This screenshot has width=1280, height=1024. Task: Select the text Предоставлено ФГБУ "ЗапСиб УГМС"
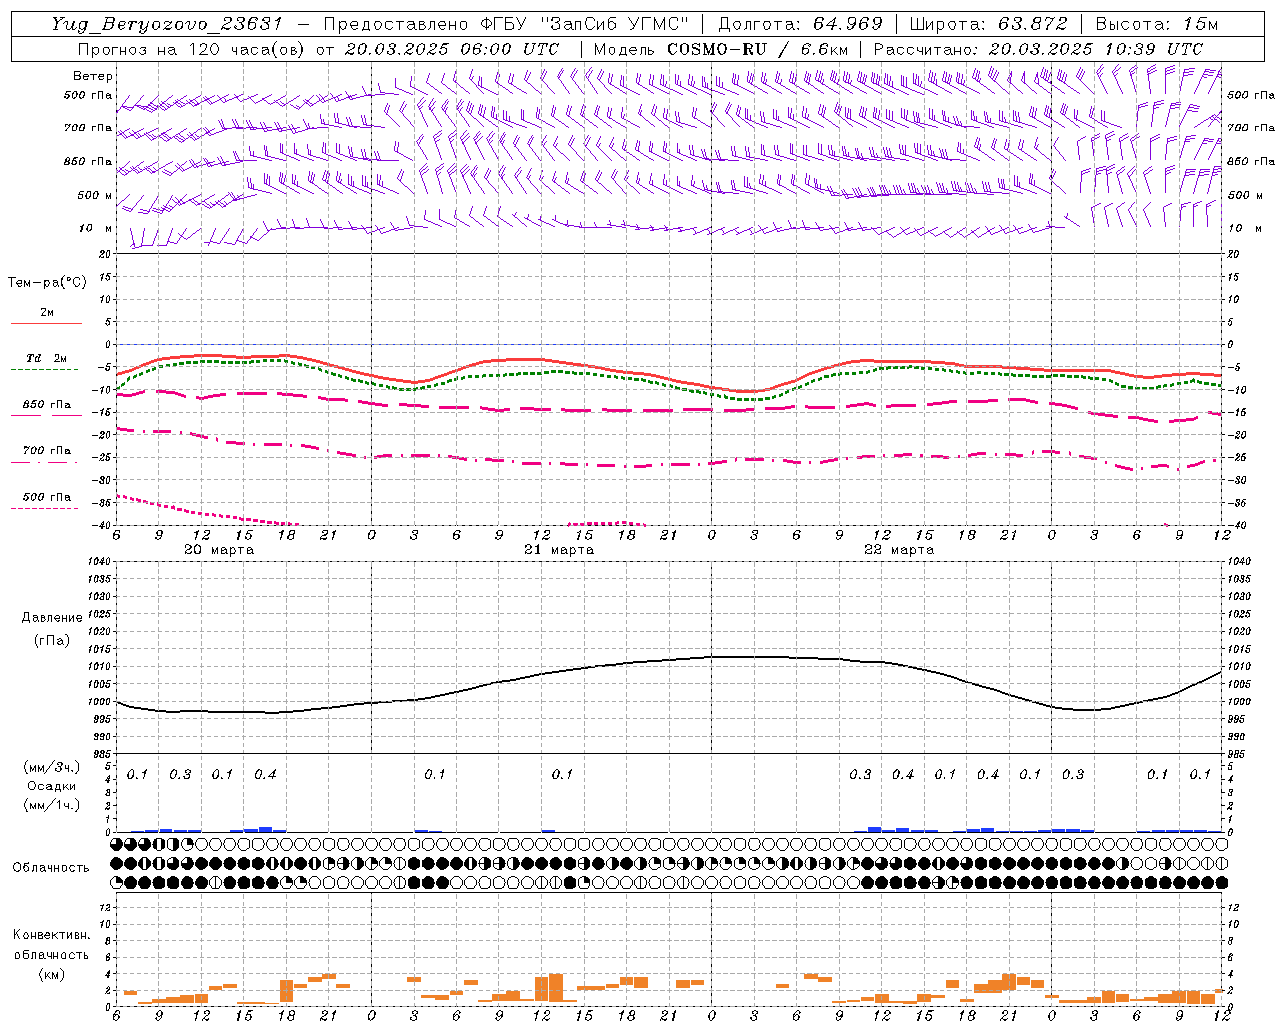click(507, 24)
